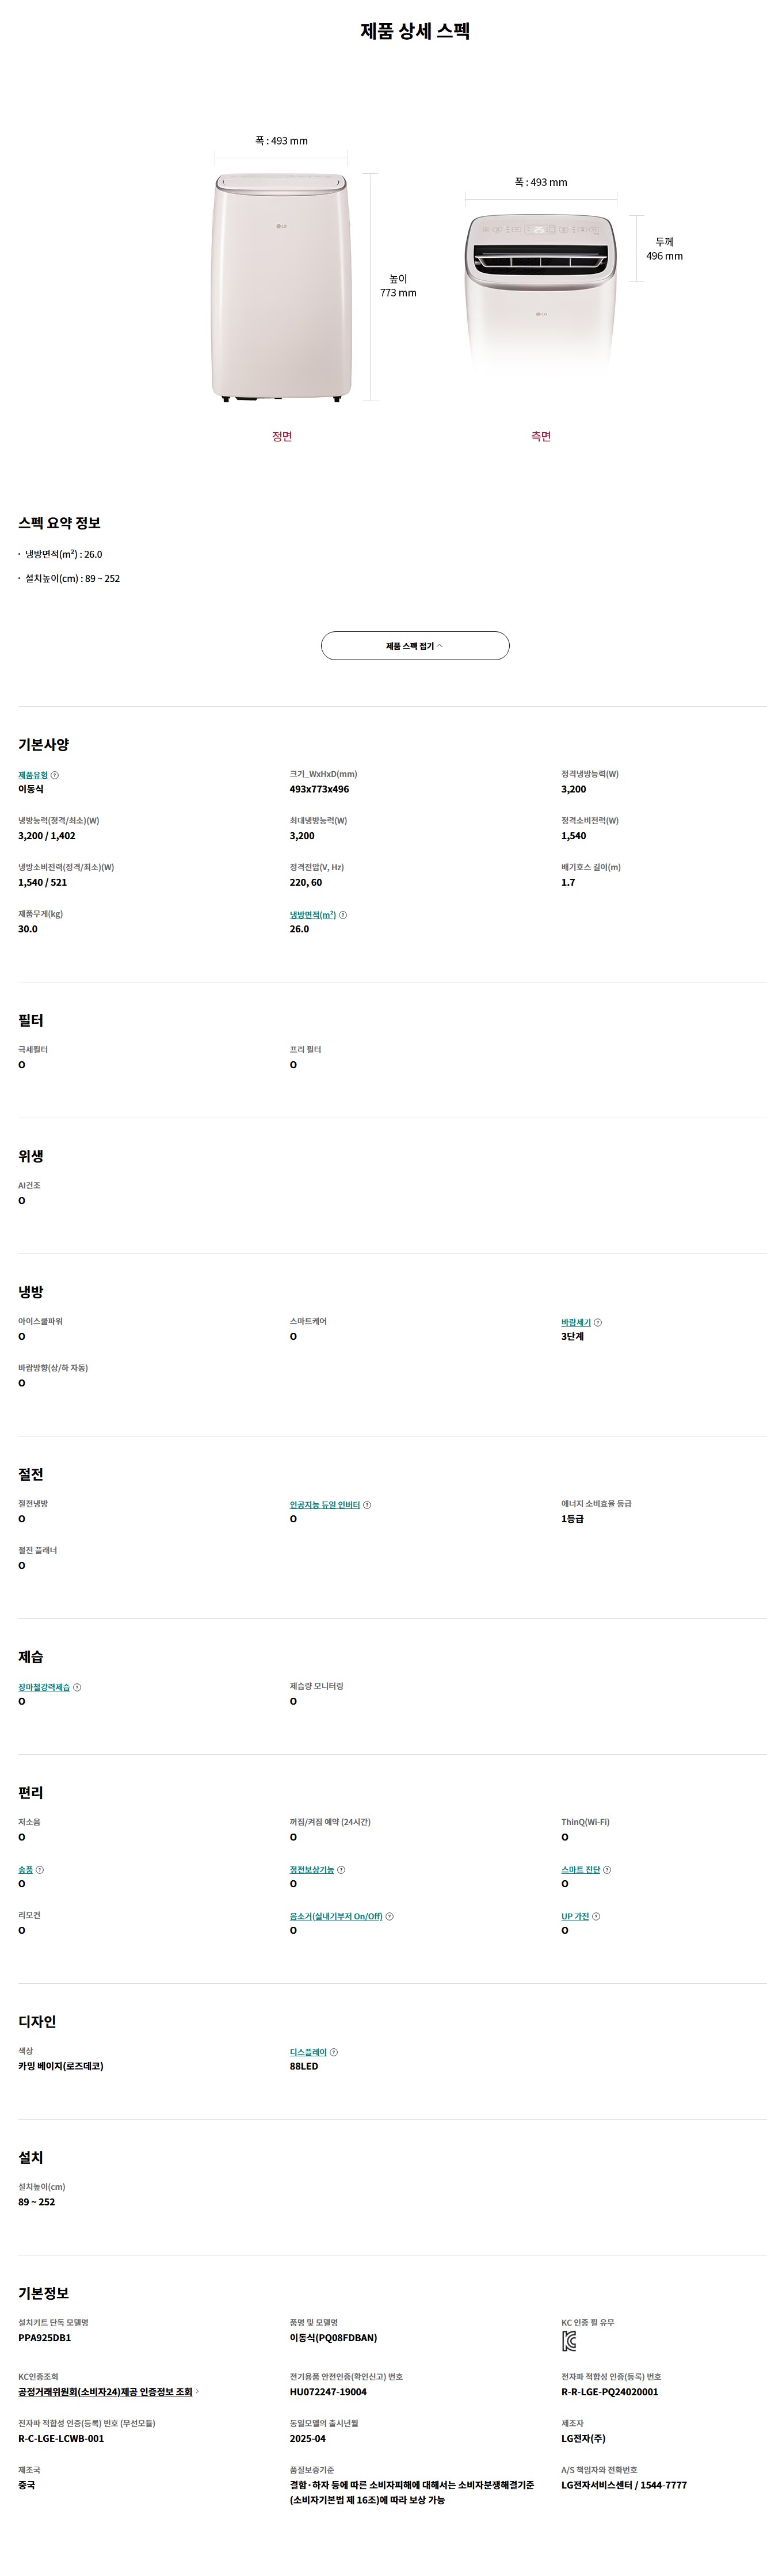Click the 바람세기 term link
767x2576 pixels.
click(x=576, y=1322)
